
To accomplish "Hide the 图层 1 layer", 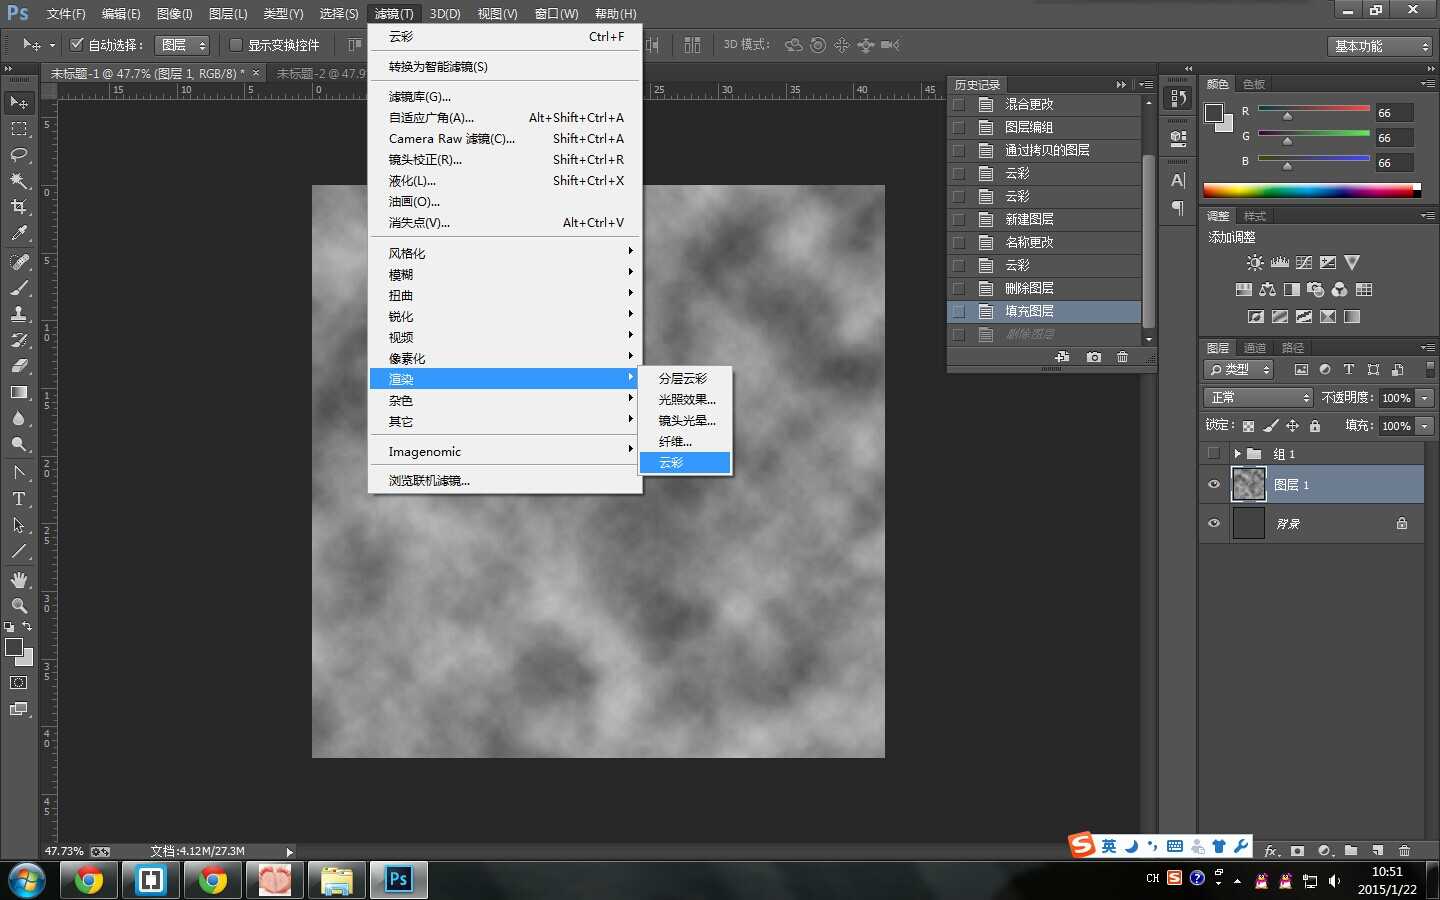I will (x=1214, y=485).
